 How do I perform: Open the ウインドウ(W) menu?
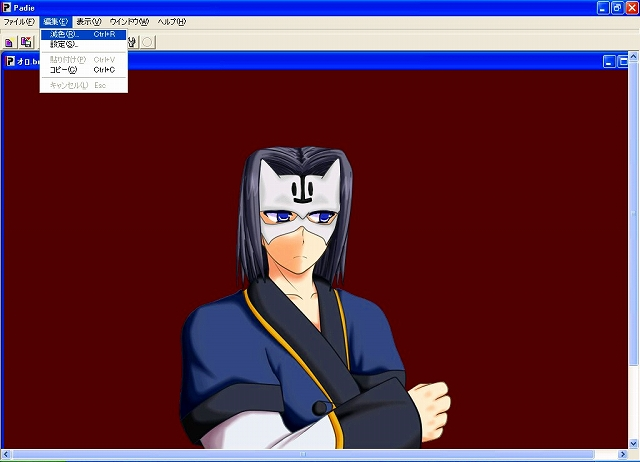pyautogui.click(x=129, y=21)
